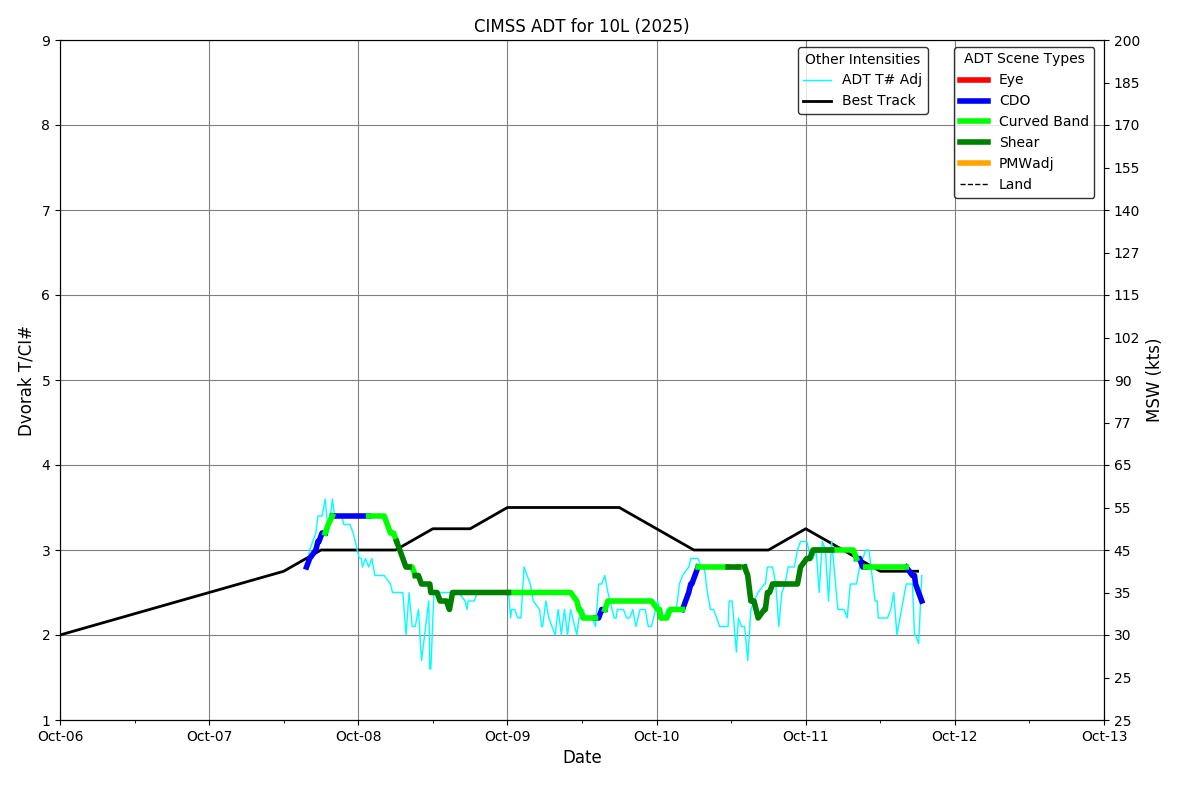The height and width of the screenshot is (800, 1200).
Task: Click MSW axis tick label "200"
Action: point(1127,41)
